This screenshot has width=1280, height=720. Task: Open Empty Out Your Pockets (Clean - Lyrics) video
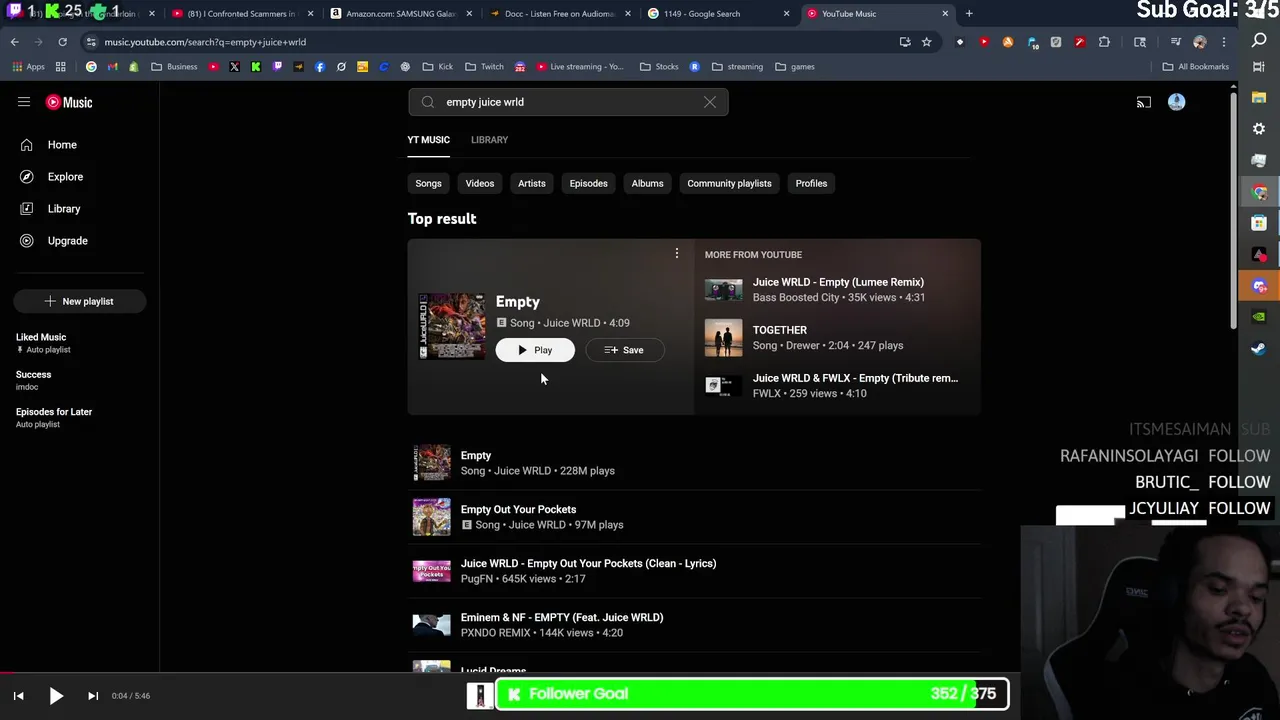[x=694, y=571]
